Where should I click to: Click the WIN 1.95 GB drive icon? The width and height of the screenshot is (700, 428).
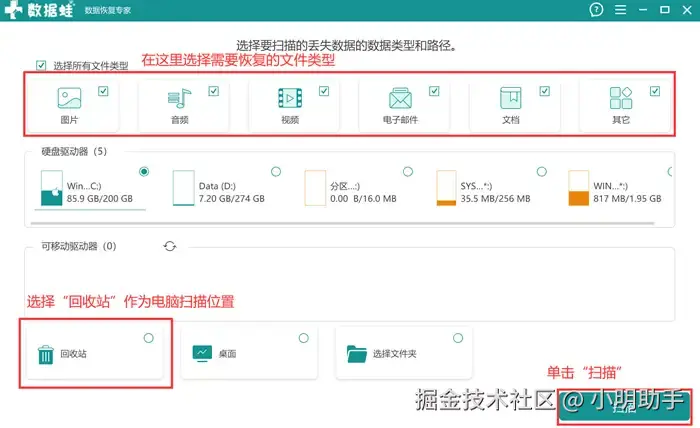pos(579,188)
